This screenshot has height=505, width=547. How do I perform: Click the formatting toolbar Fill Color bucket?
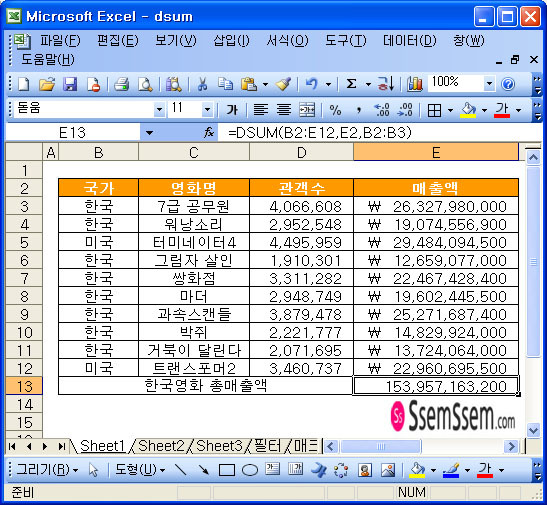[x=469, y=110]
